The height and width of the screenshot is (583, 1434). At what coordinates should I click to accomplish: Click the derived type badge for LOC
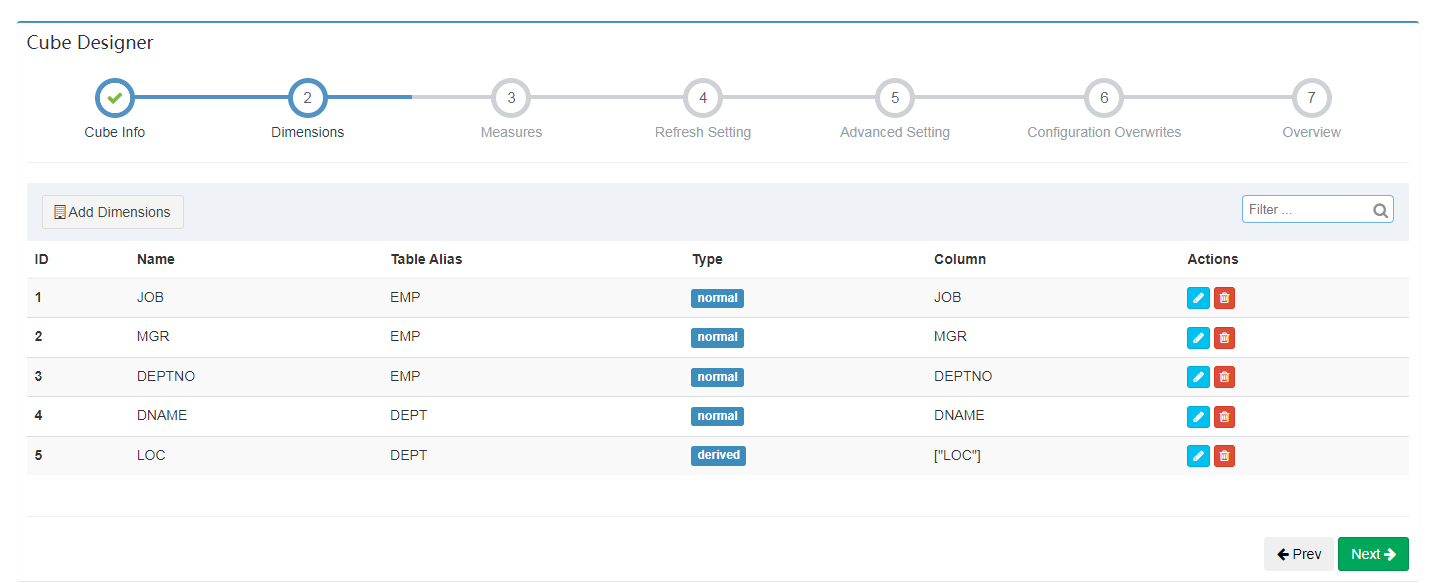click(x=718, y=455)
